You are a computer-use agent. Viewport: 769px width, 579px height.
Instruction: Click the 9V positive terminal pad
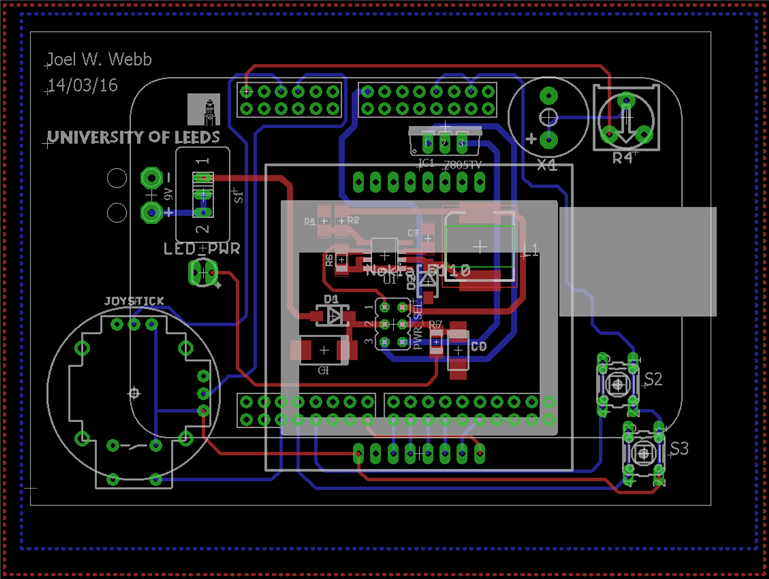pyautogui.click(x=152, y=212)
